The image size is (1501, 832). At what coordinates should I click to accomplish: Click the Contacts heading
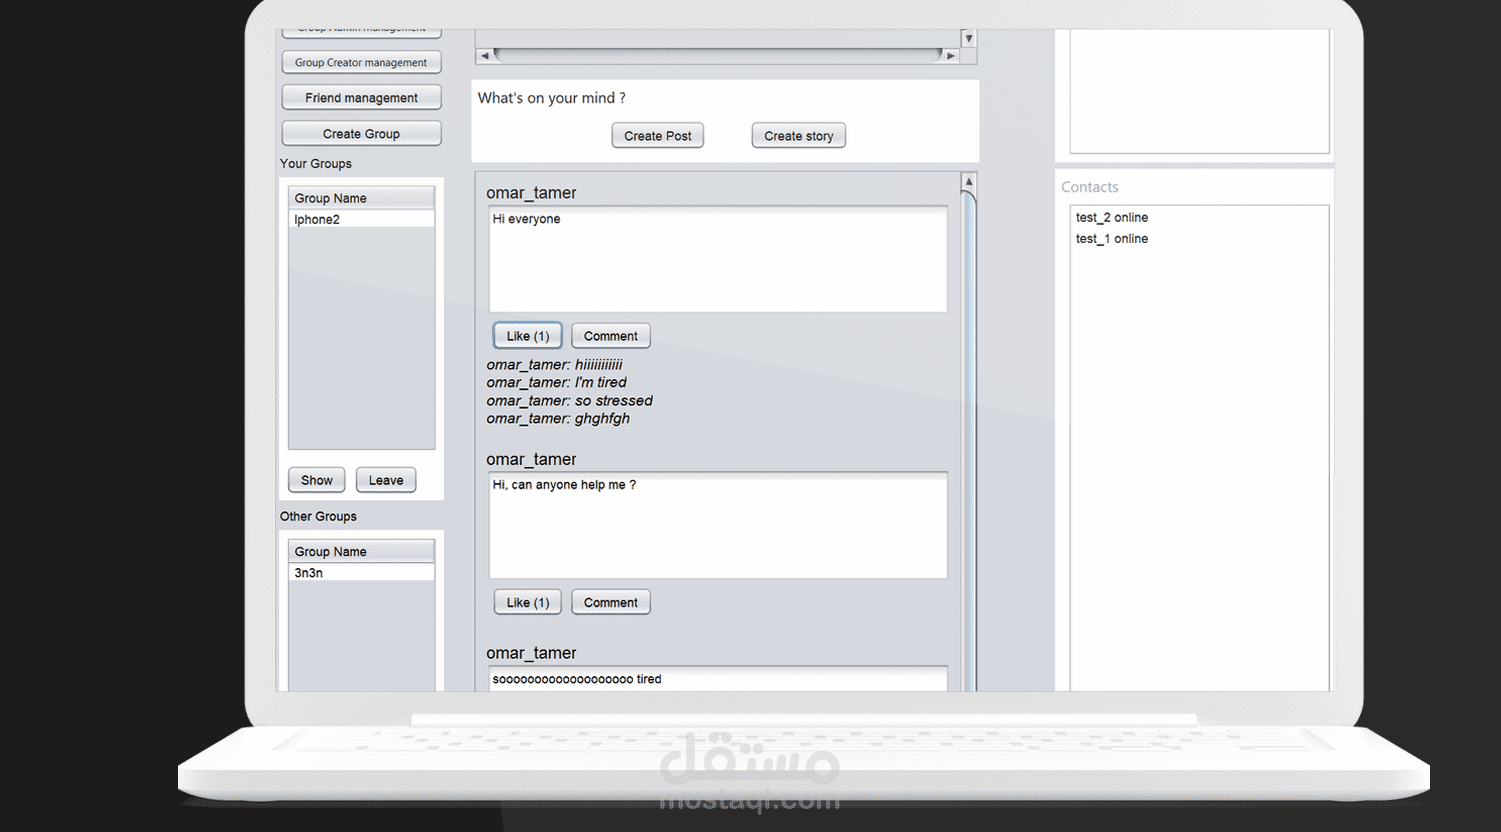coord(1089,187)
